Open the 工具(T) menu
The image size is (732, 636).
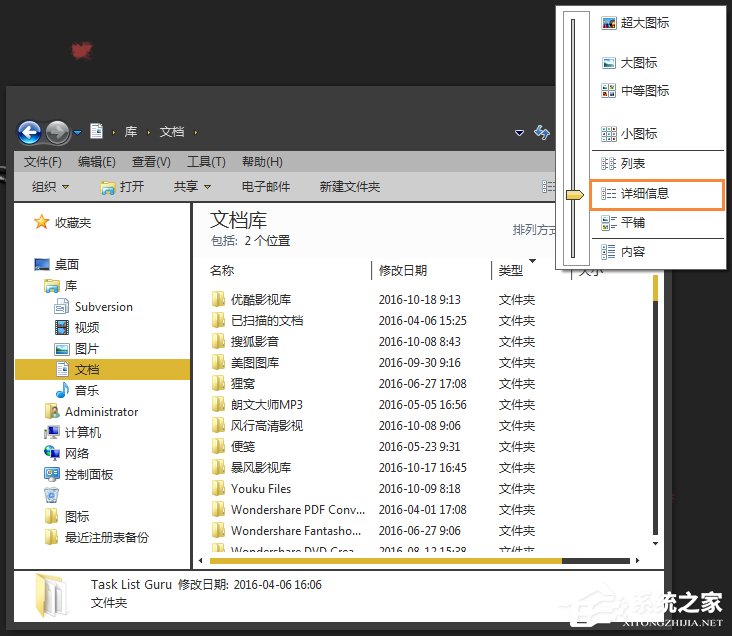point(206,162)
